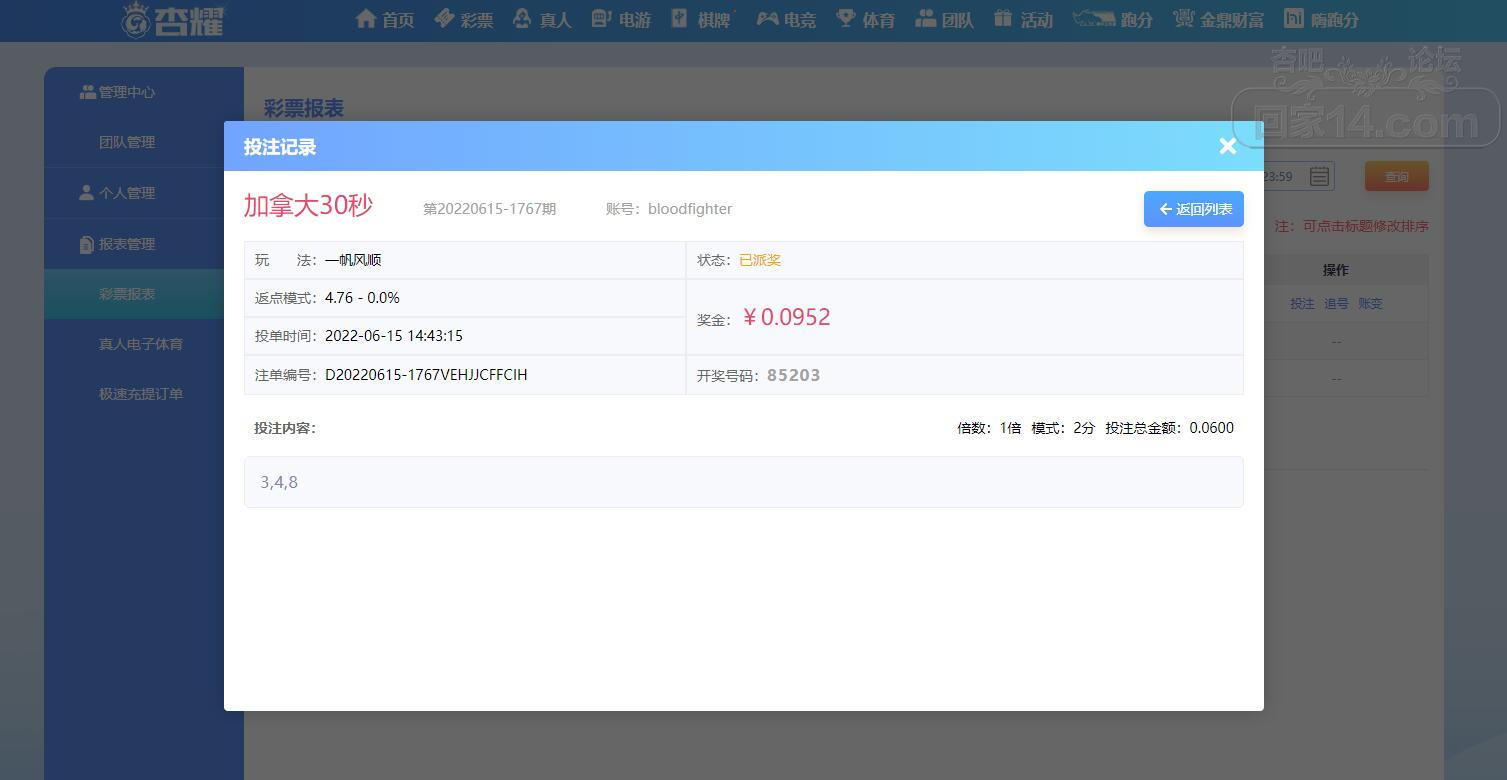Click the gift icon beside 活动
The height and width of the screenshot is (780, 1507).
point(1003,18)
